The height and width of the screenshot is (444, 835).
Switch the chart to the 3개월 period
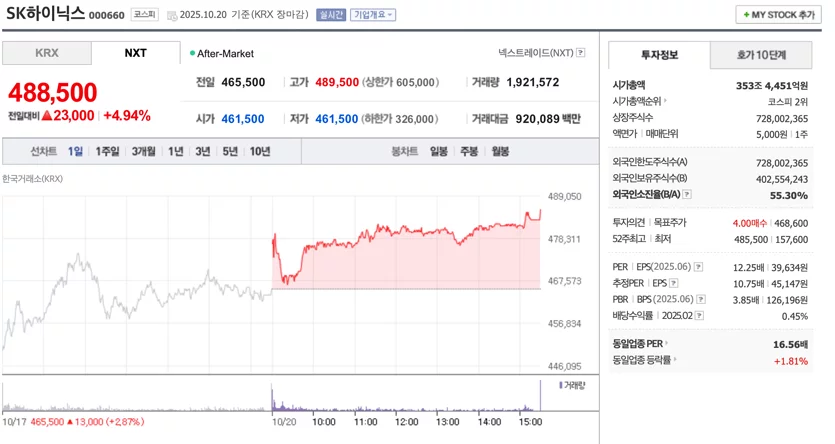(x=143, y=152)
